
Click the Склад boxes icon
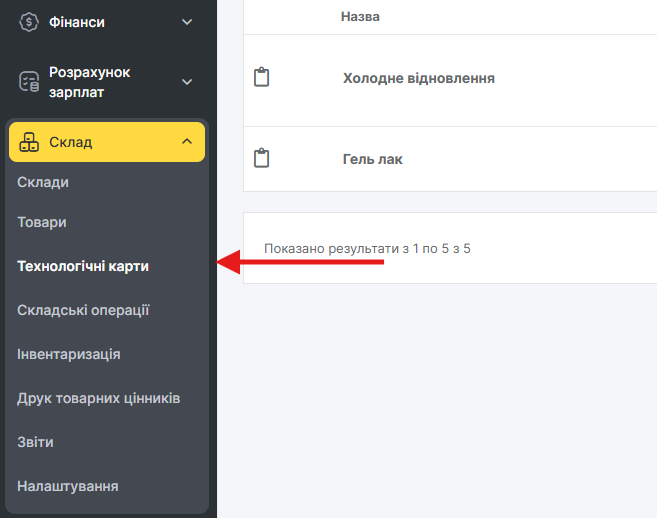(x=29, y=142)
